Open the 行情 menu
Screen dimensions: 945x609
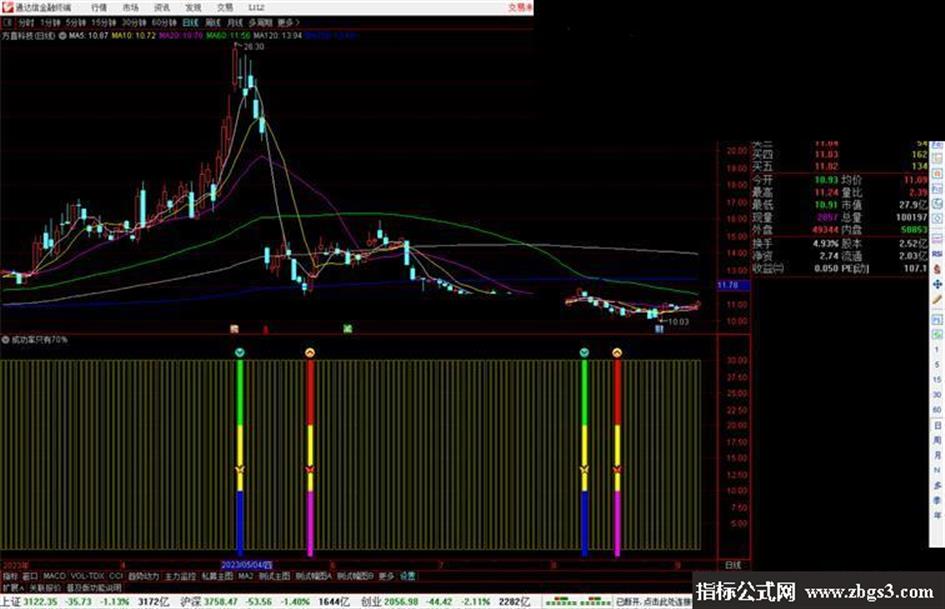(x=99, y=7)
